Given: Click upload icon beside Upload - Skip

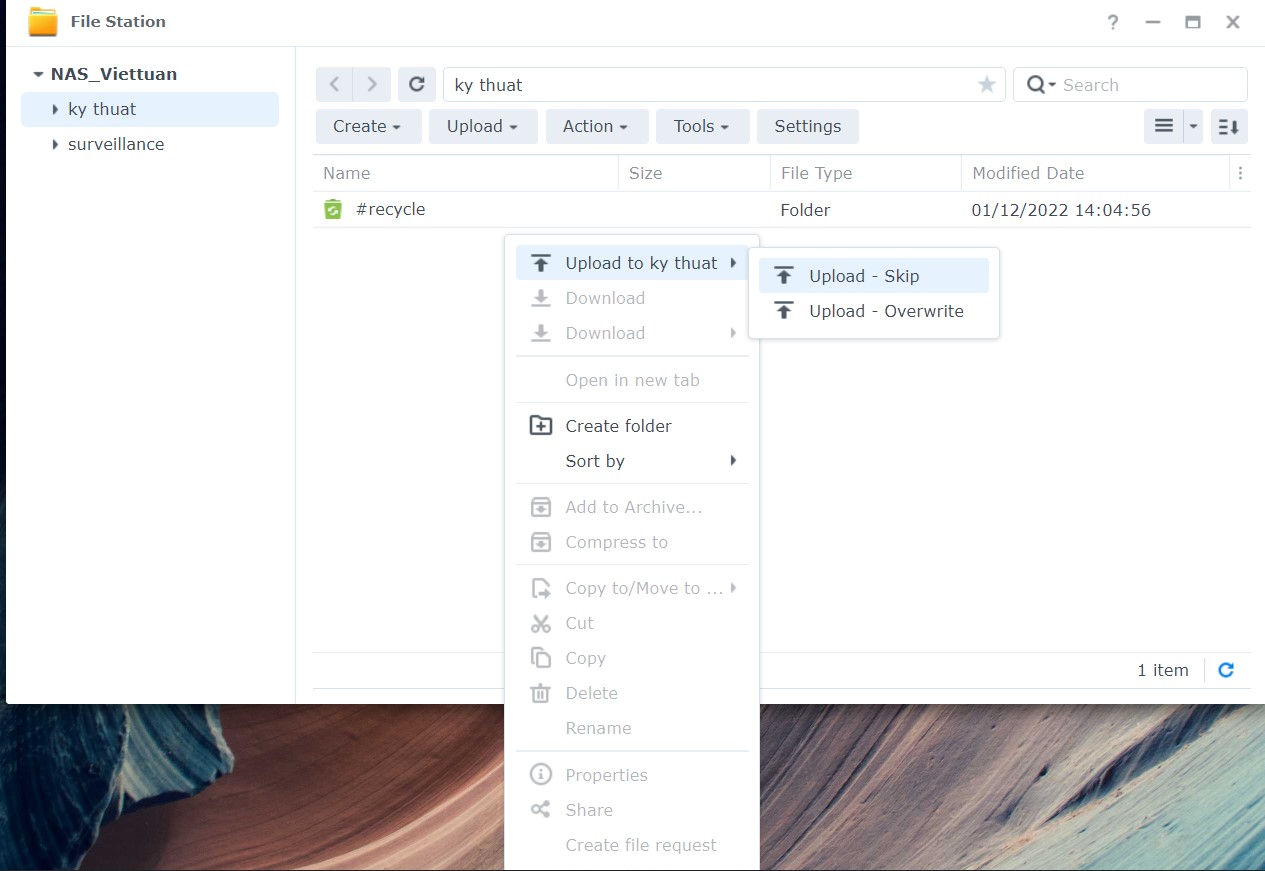Looking at the screenshot, I should [x=785, y=276].
